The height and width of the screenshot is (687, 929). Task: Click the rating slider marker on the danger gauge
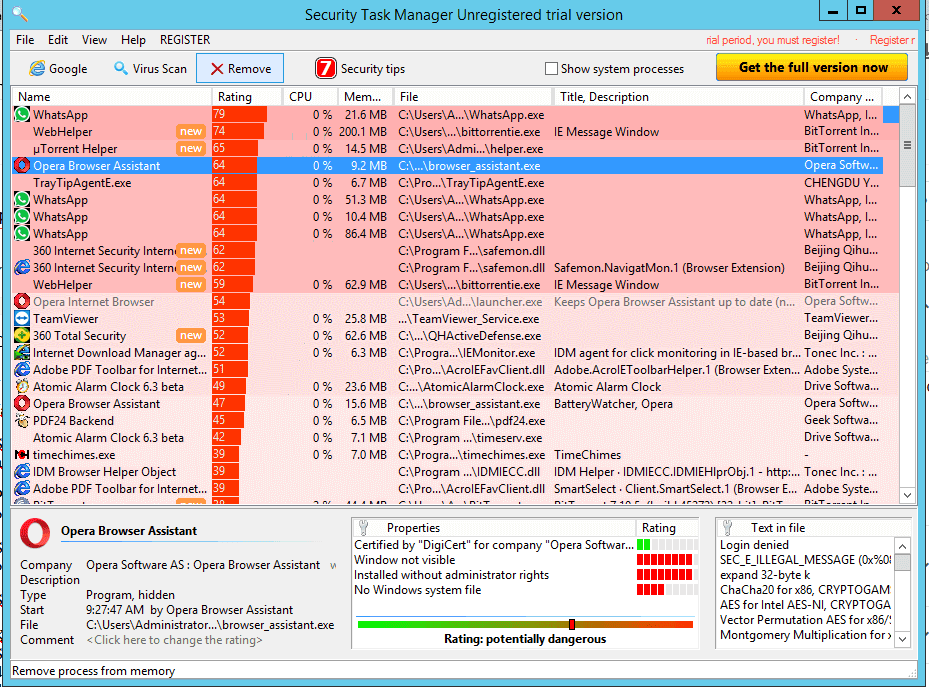(572, 624)
